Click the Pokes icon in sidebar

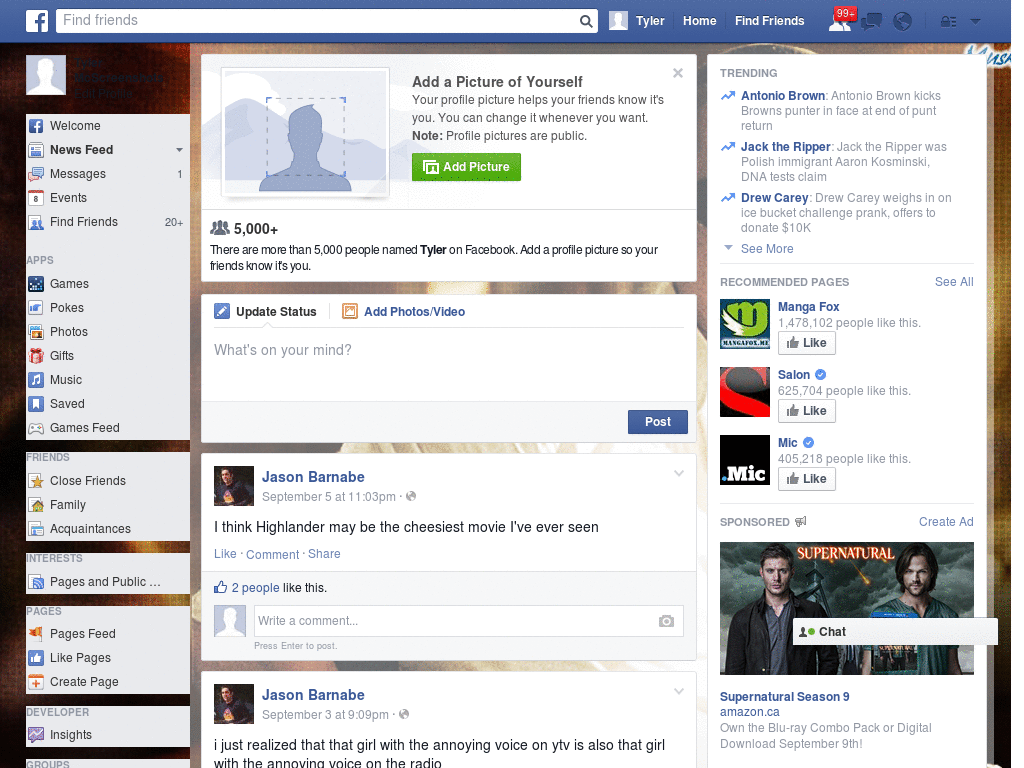[x=36, y=308]
